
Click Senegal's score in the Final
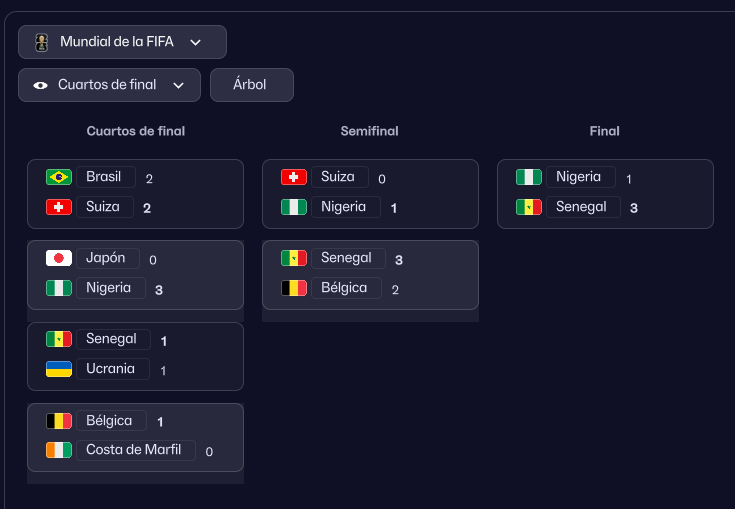click(x=634, y=208)
